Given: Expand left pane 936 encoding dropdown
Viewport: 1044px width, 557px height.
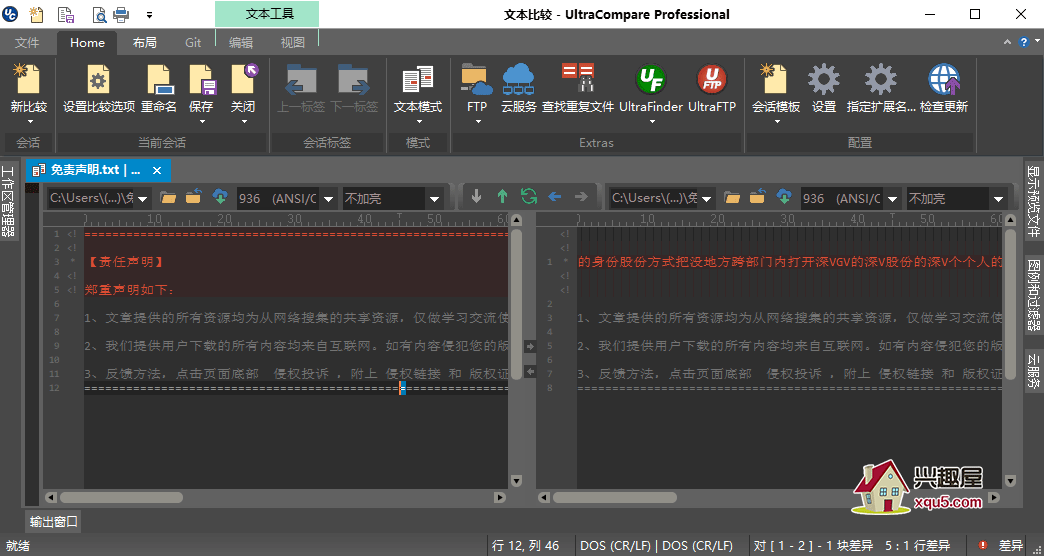Looking at the screenshot, I should (328, 198).
